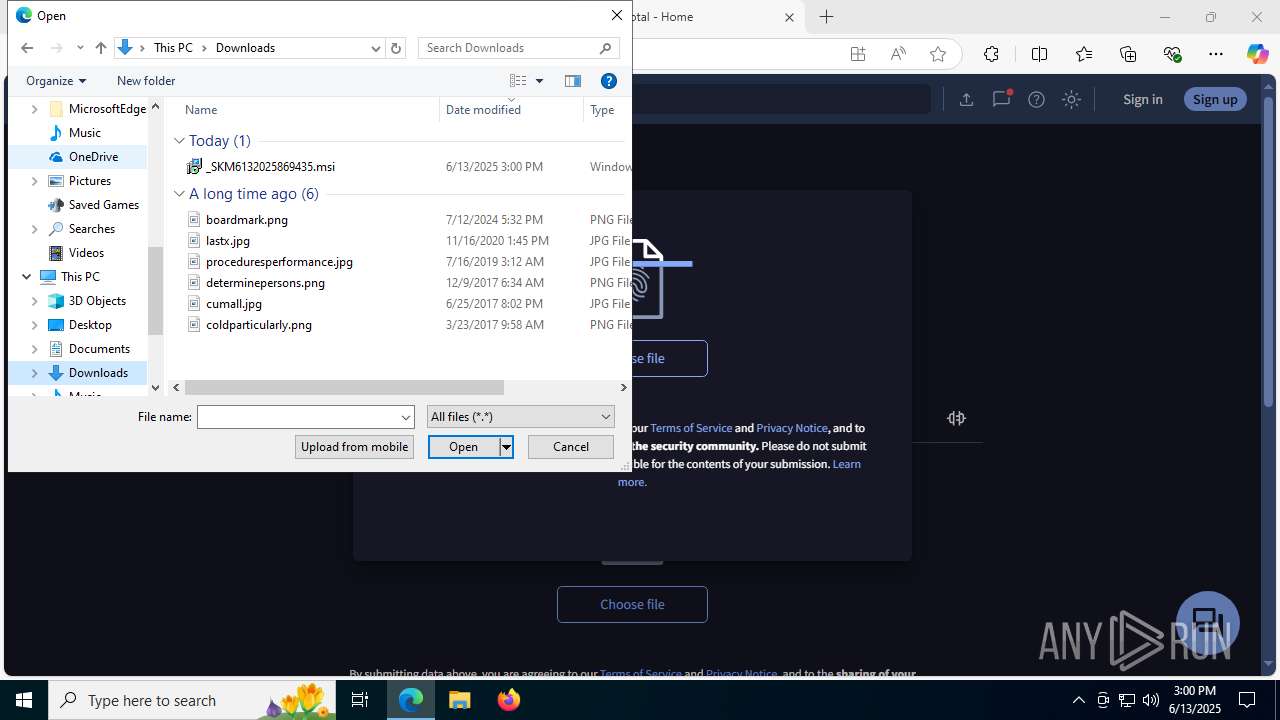Open dialog help question mark
This screenshot has width=1280, height=720.
point(609,81)
